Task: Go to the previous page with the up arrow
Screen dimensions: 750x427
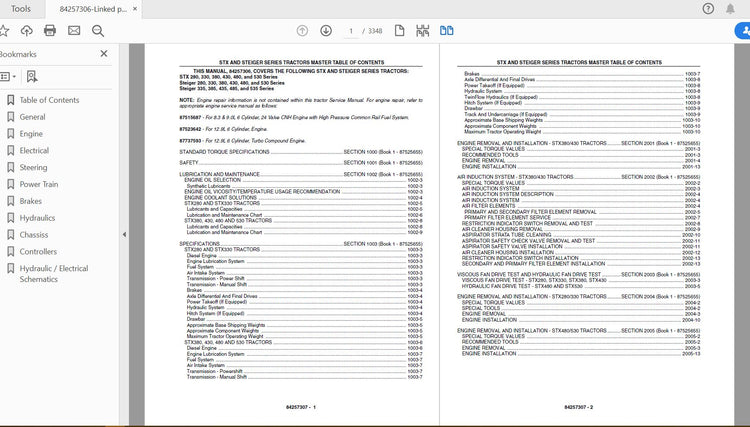Action: [x=302, y=31]
